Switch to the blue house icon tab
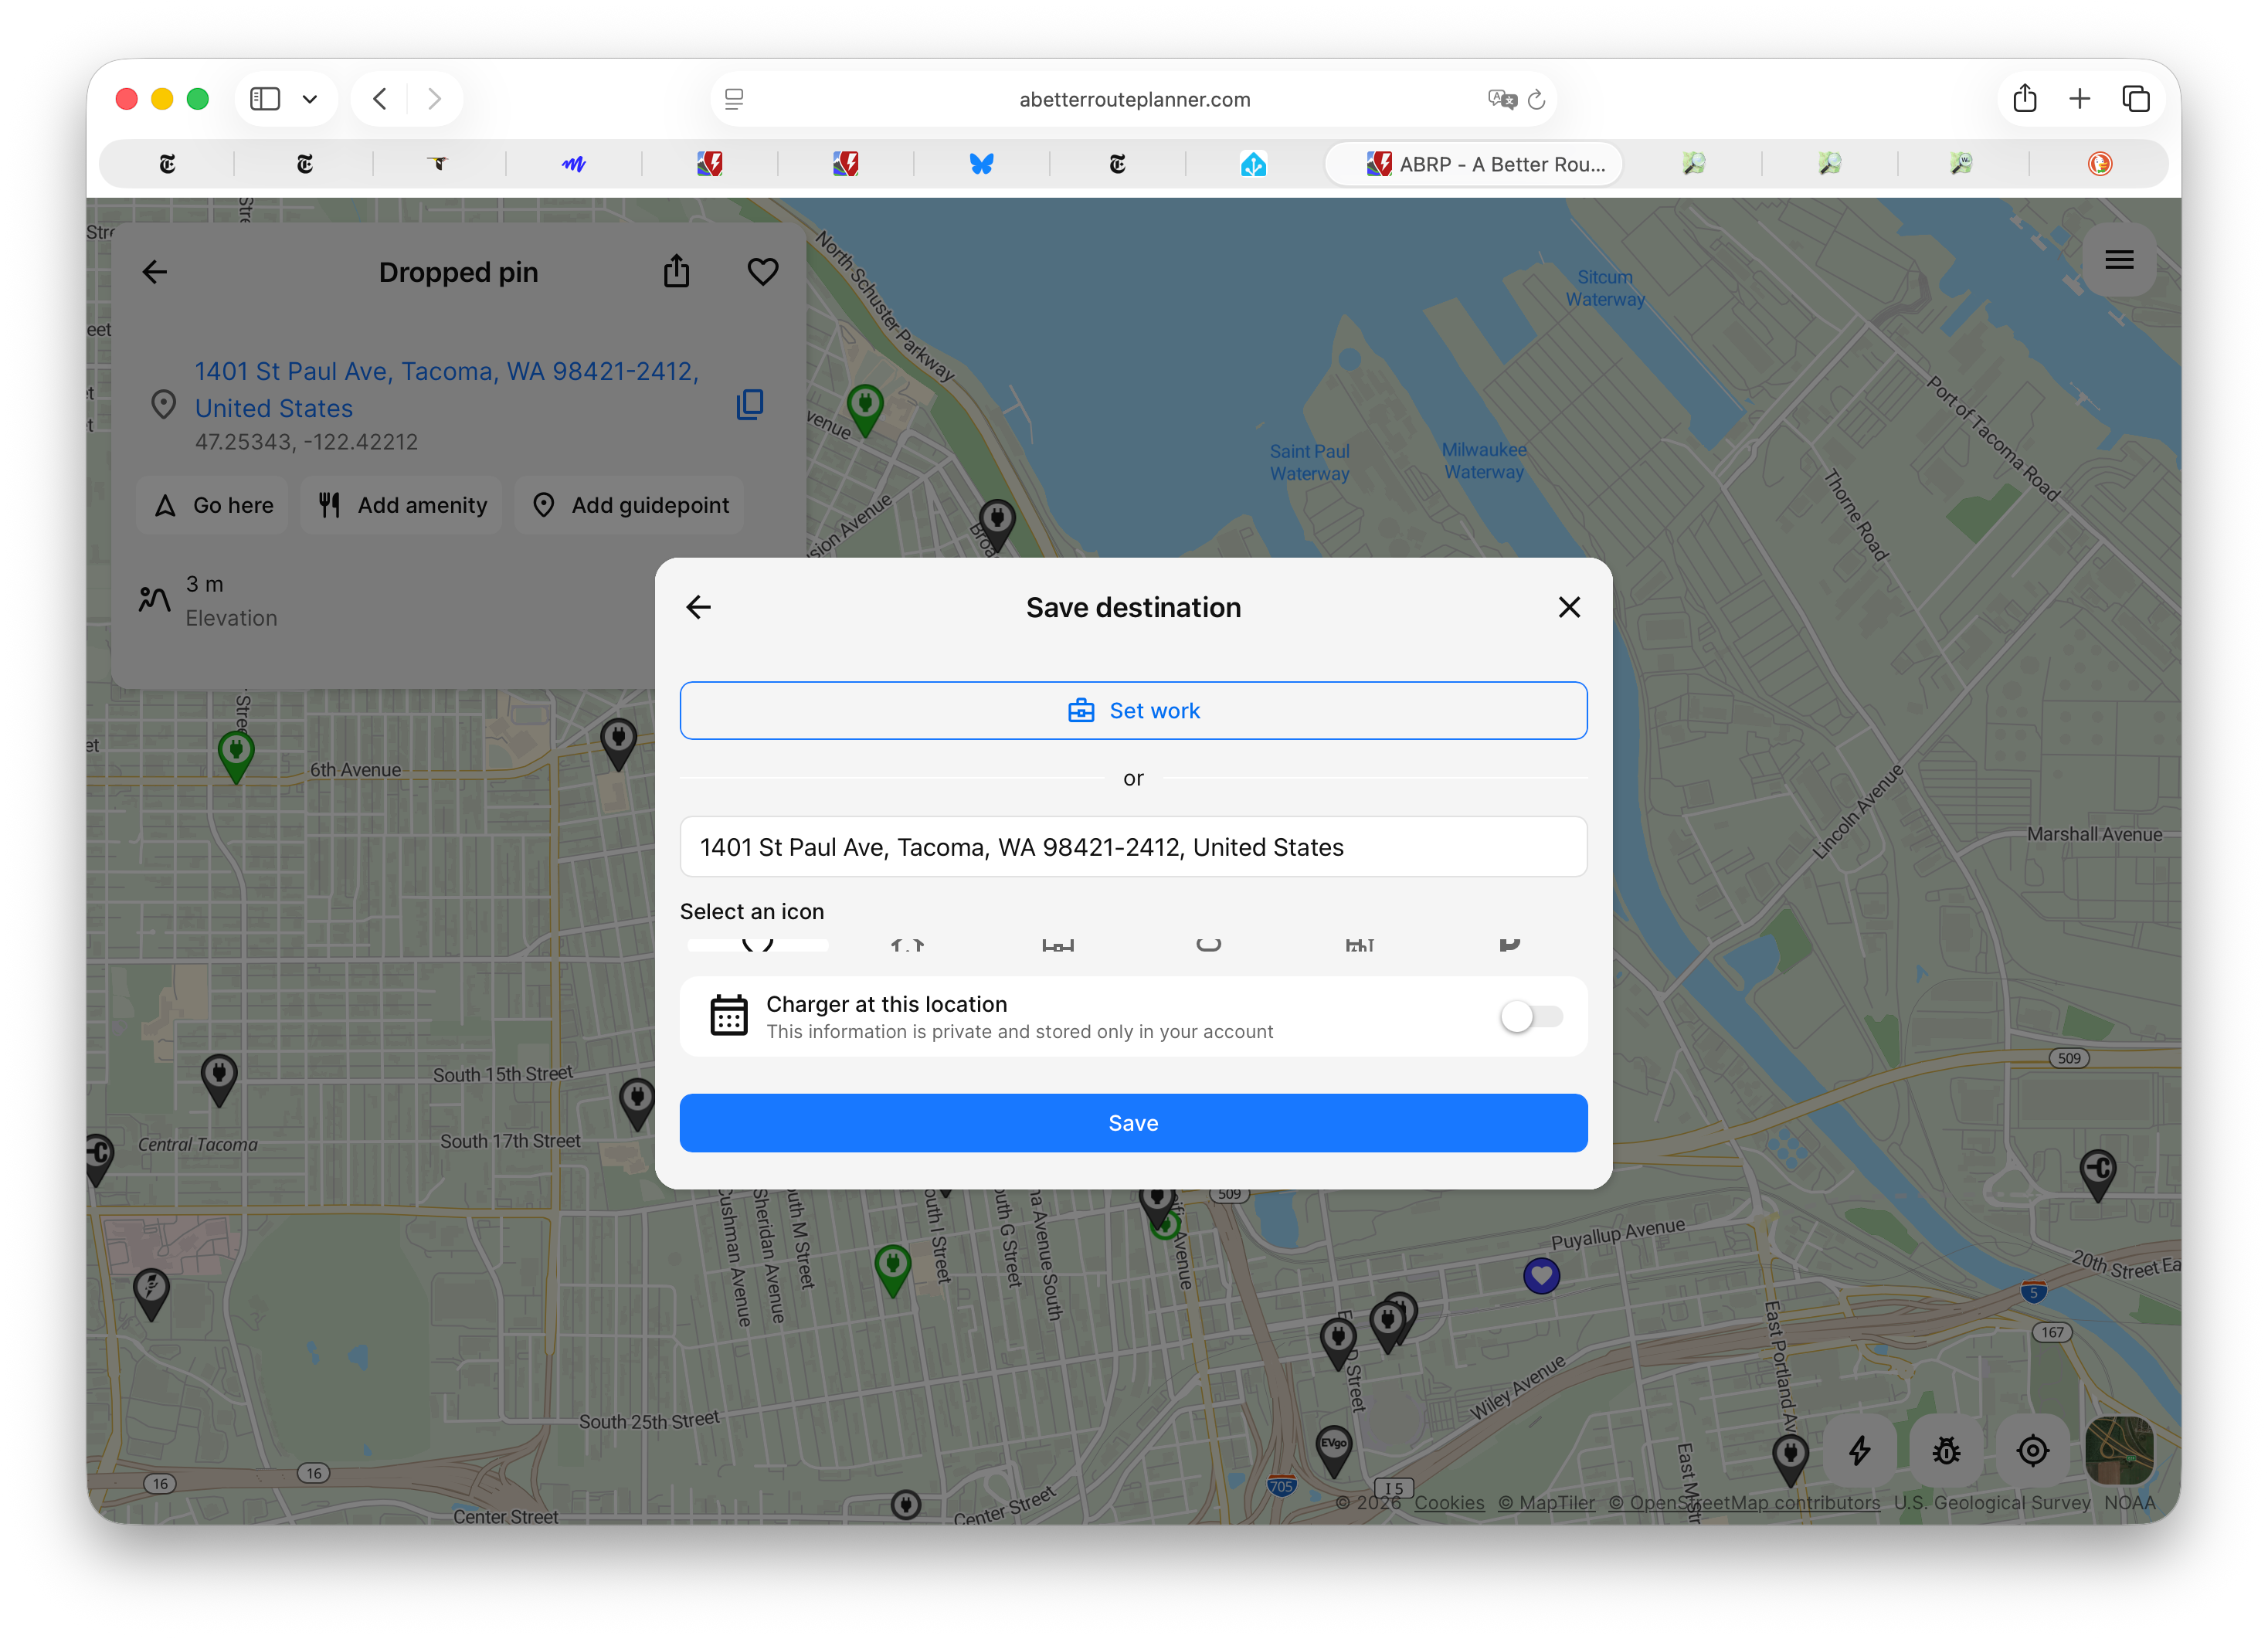This screenshot has width=2268, height=1639. pos(1253,164)
